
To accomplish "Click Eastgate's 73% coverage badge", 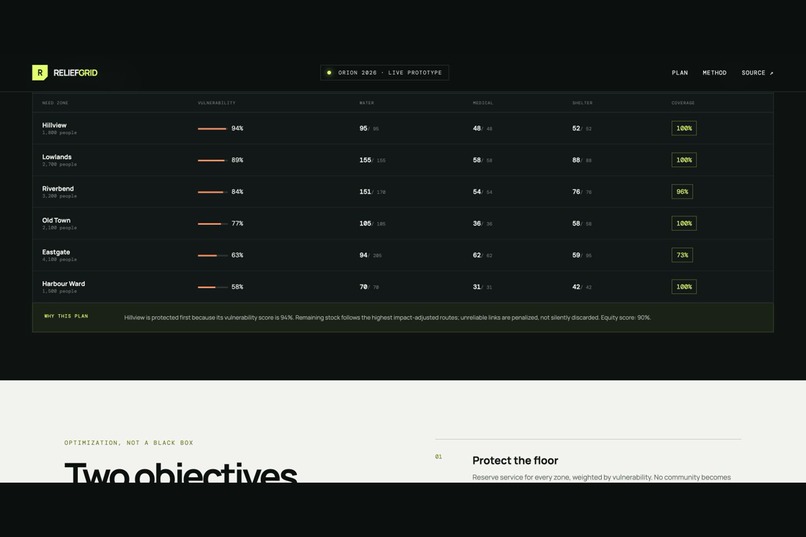I will (682, 255).
